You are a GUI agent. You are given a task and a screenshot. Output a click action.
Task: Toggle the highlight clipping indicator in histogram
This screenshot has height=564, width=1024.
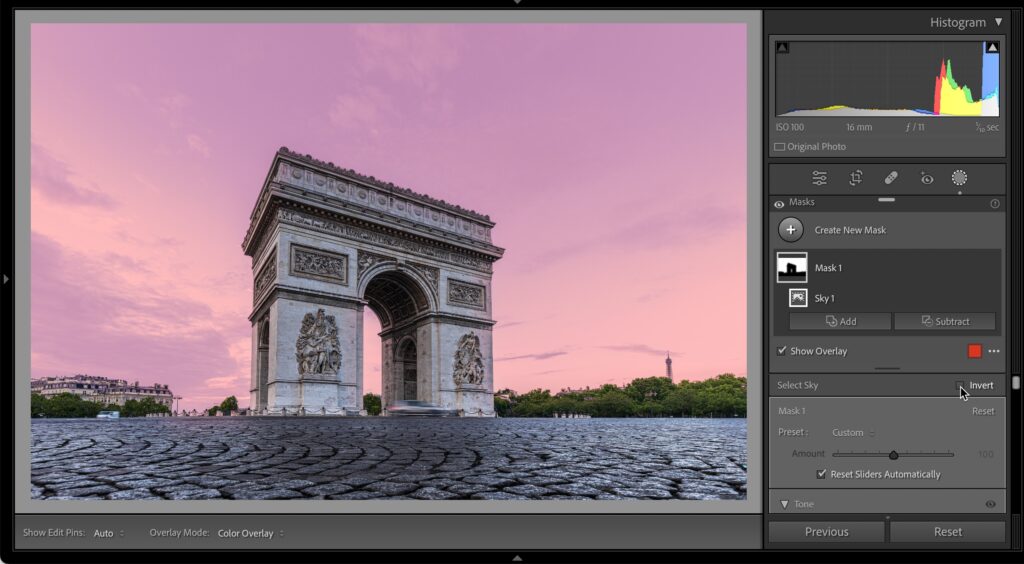pyautogui.click(x=992, y=47)
